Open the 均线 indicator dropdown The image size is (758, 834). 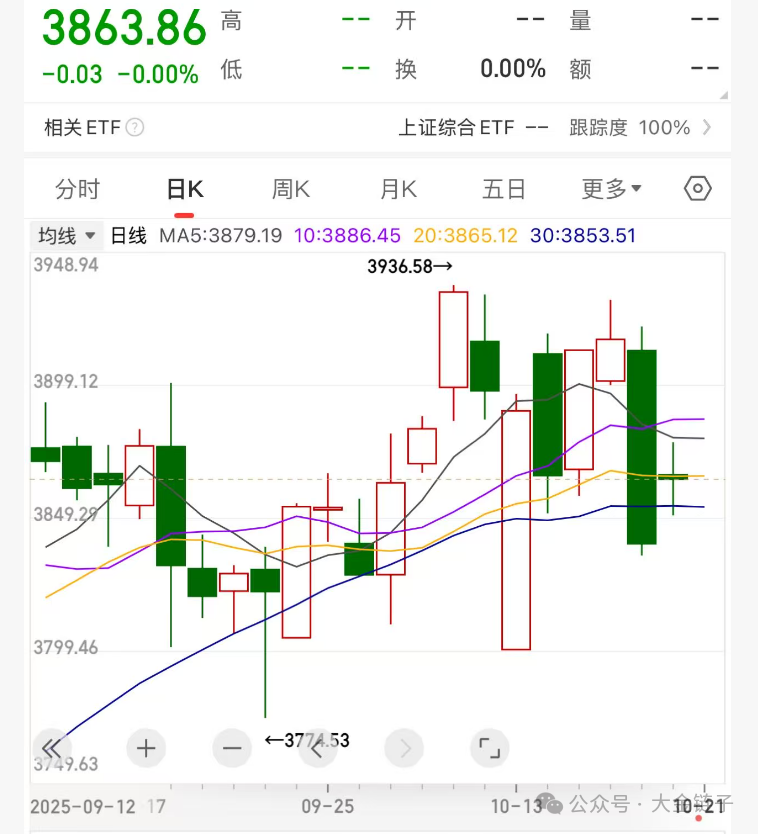point(67,236)
